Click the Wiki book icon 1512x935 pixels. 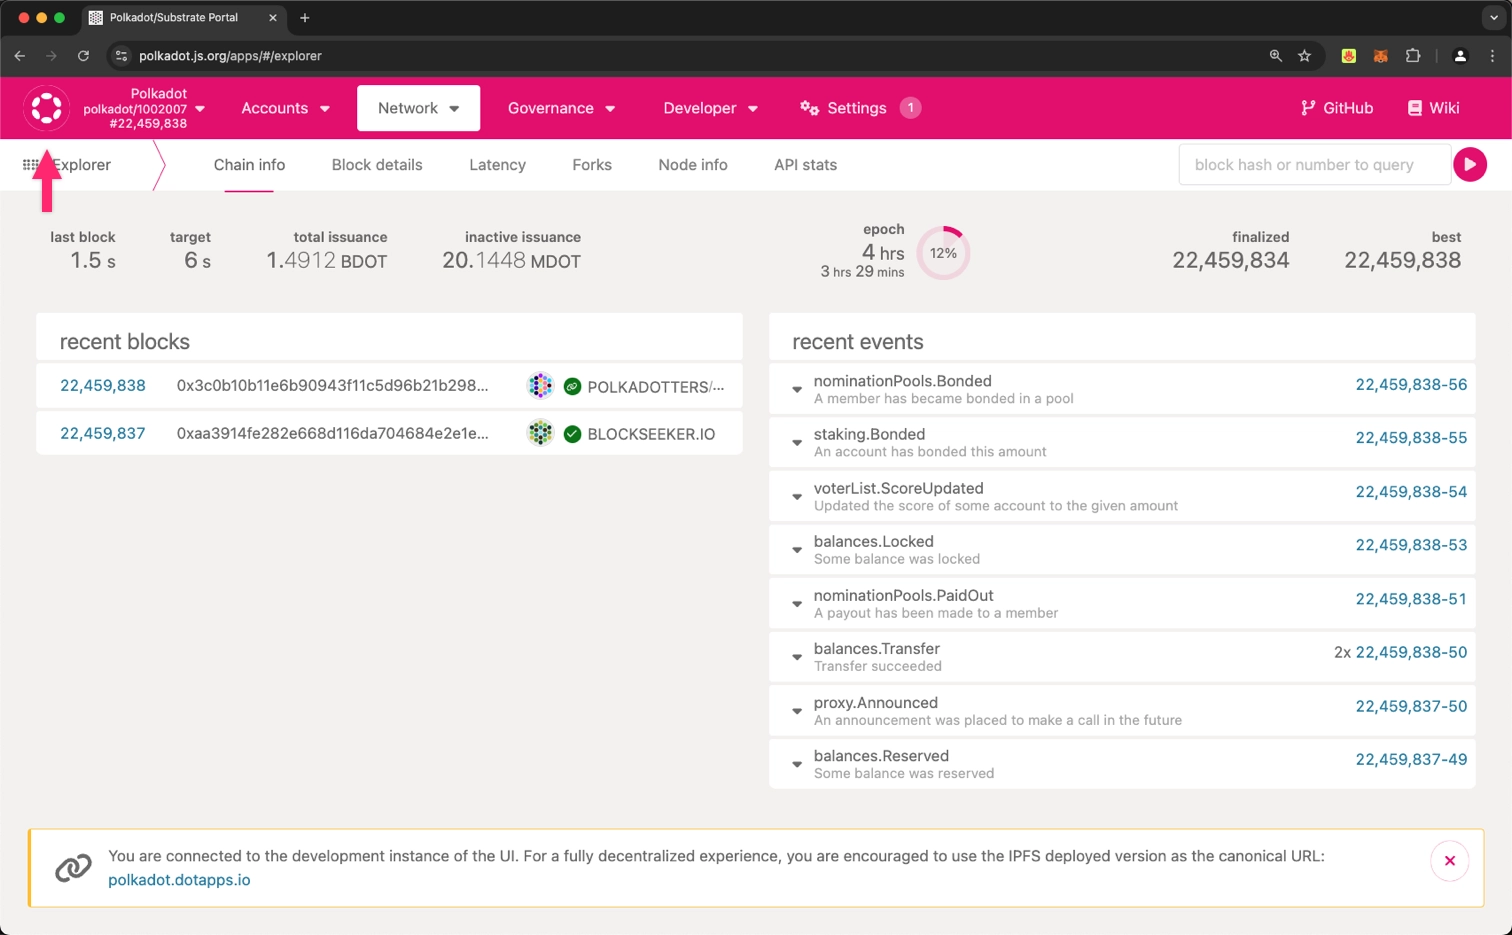pyautogui.click(x=1414, y=108)
